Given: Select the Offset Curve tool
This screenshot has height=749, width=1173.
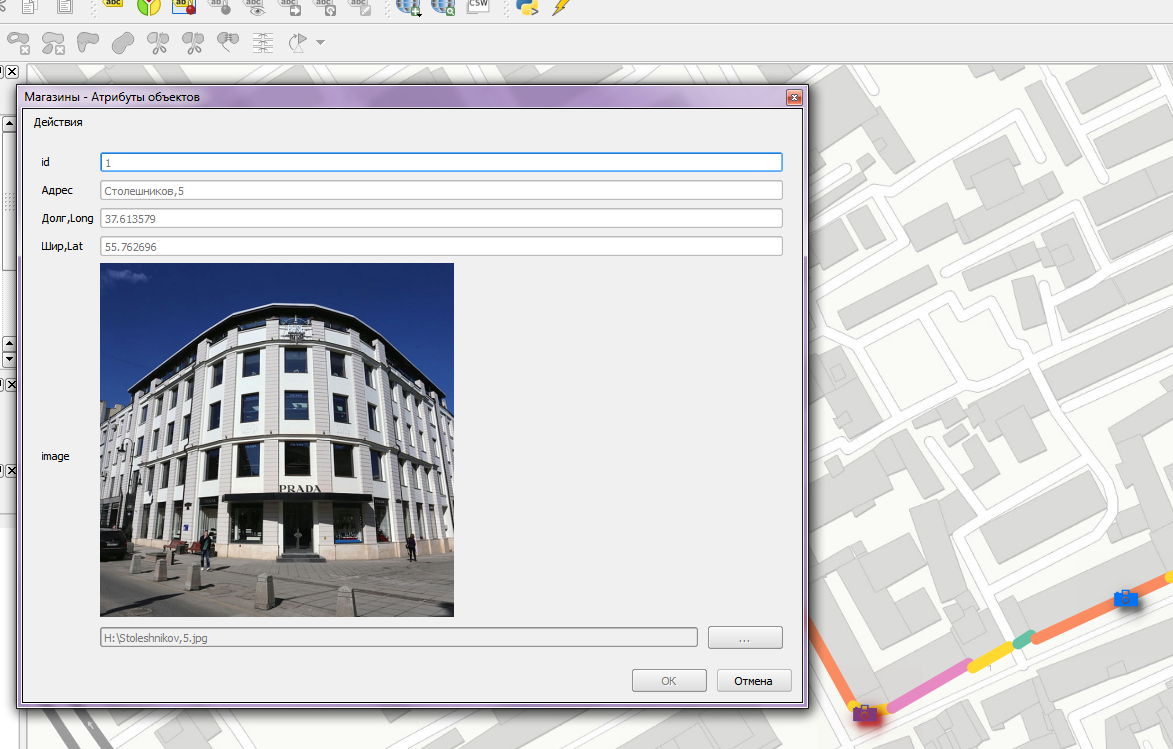Looking at the screenshot, I should [123, 43].
